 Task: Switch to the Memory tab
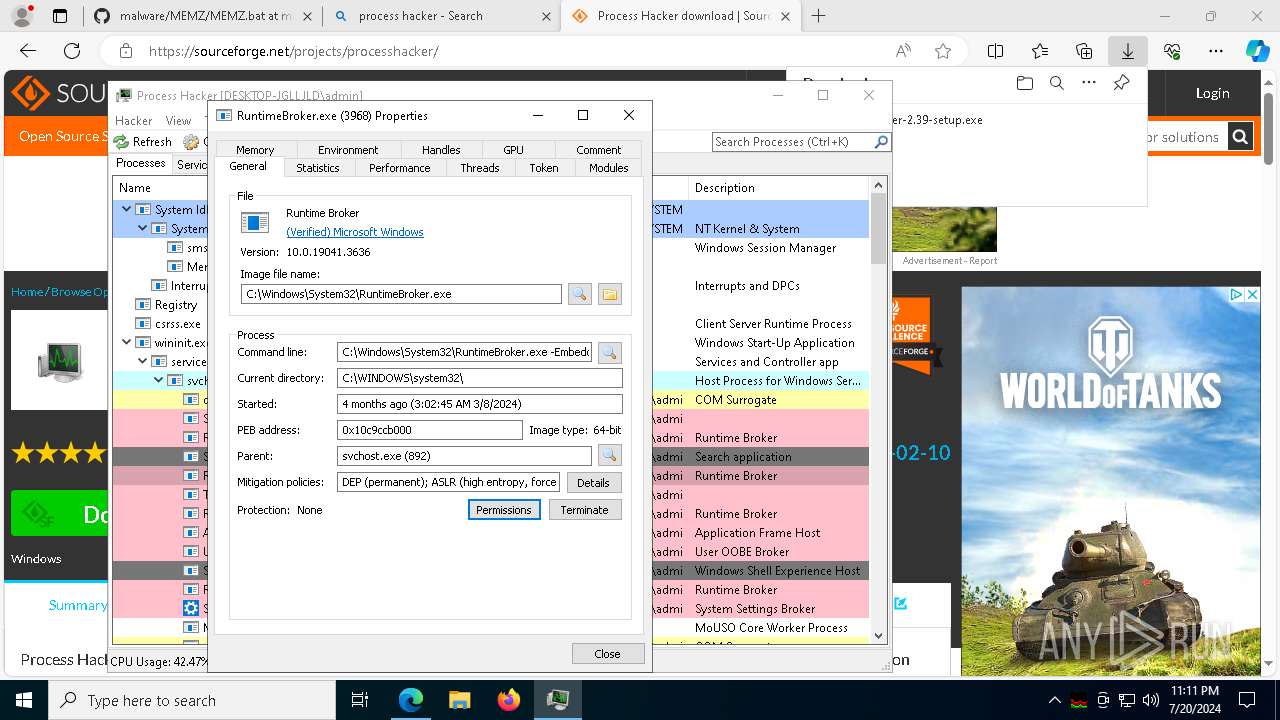[255, 150]
